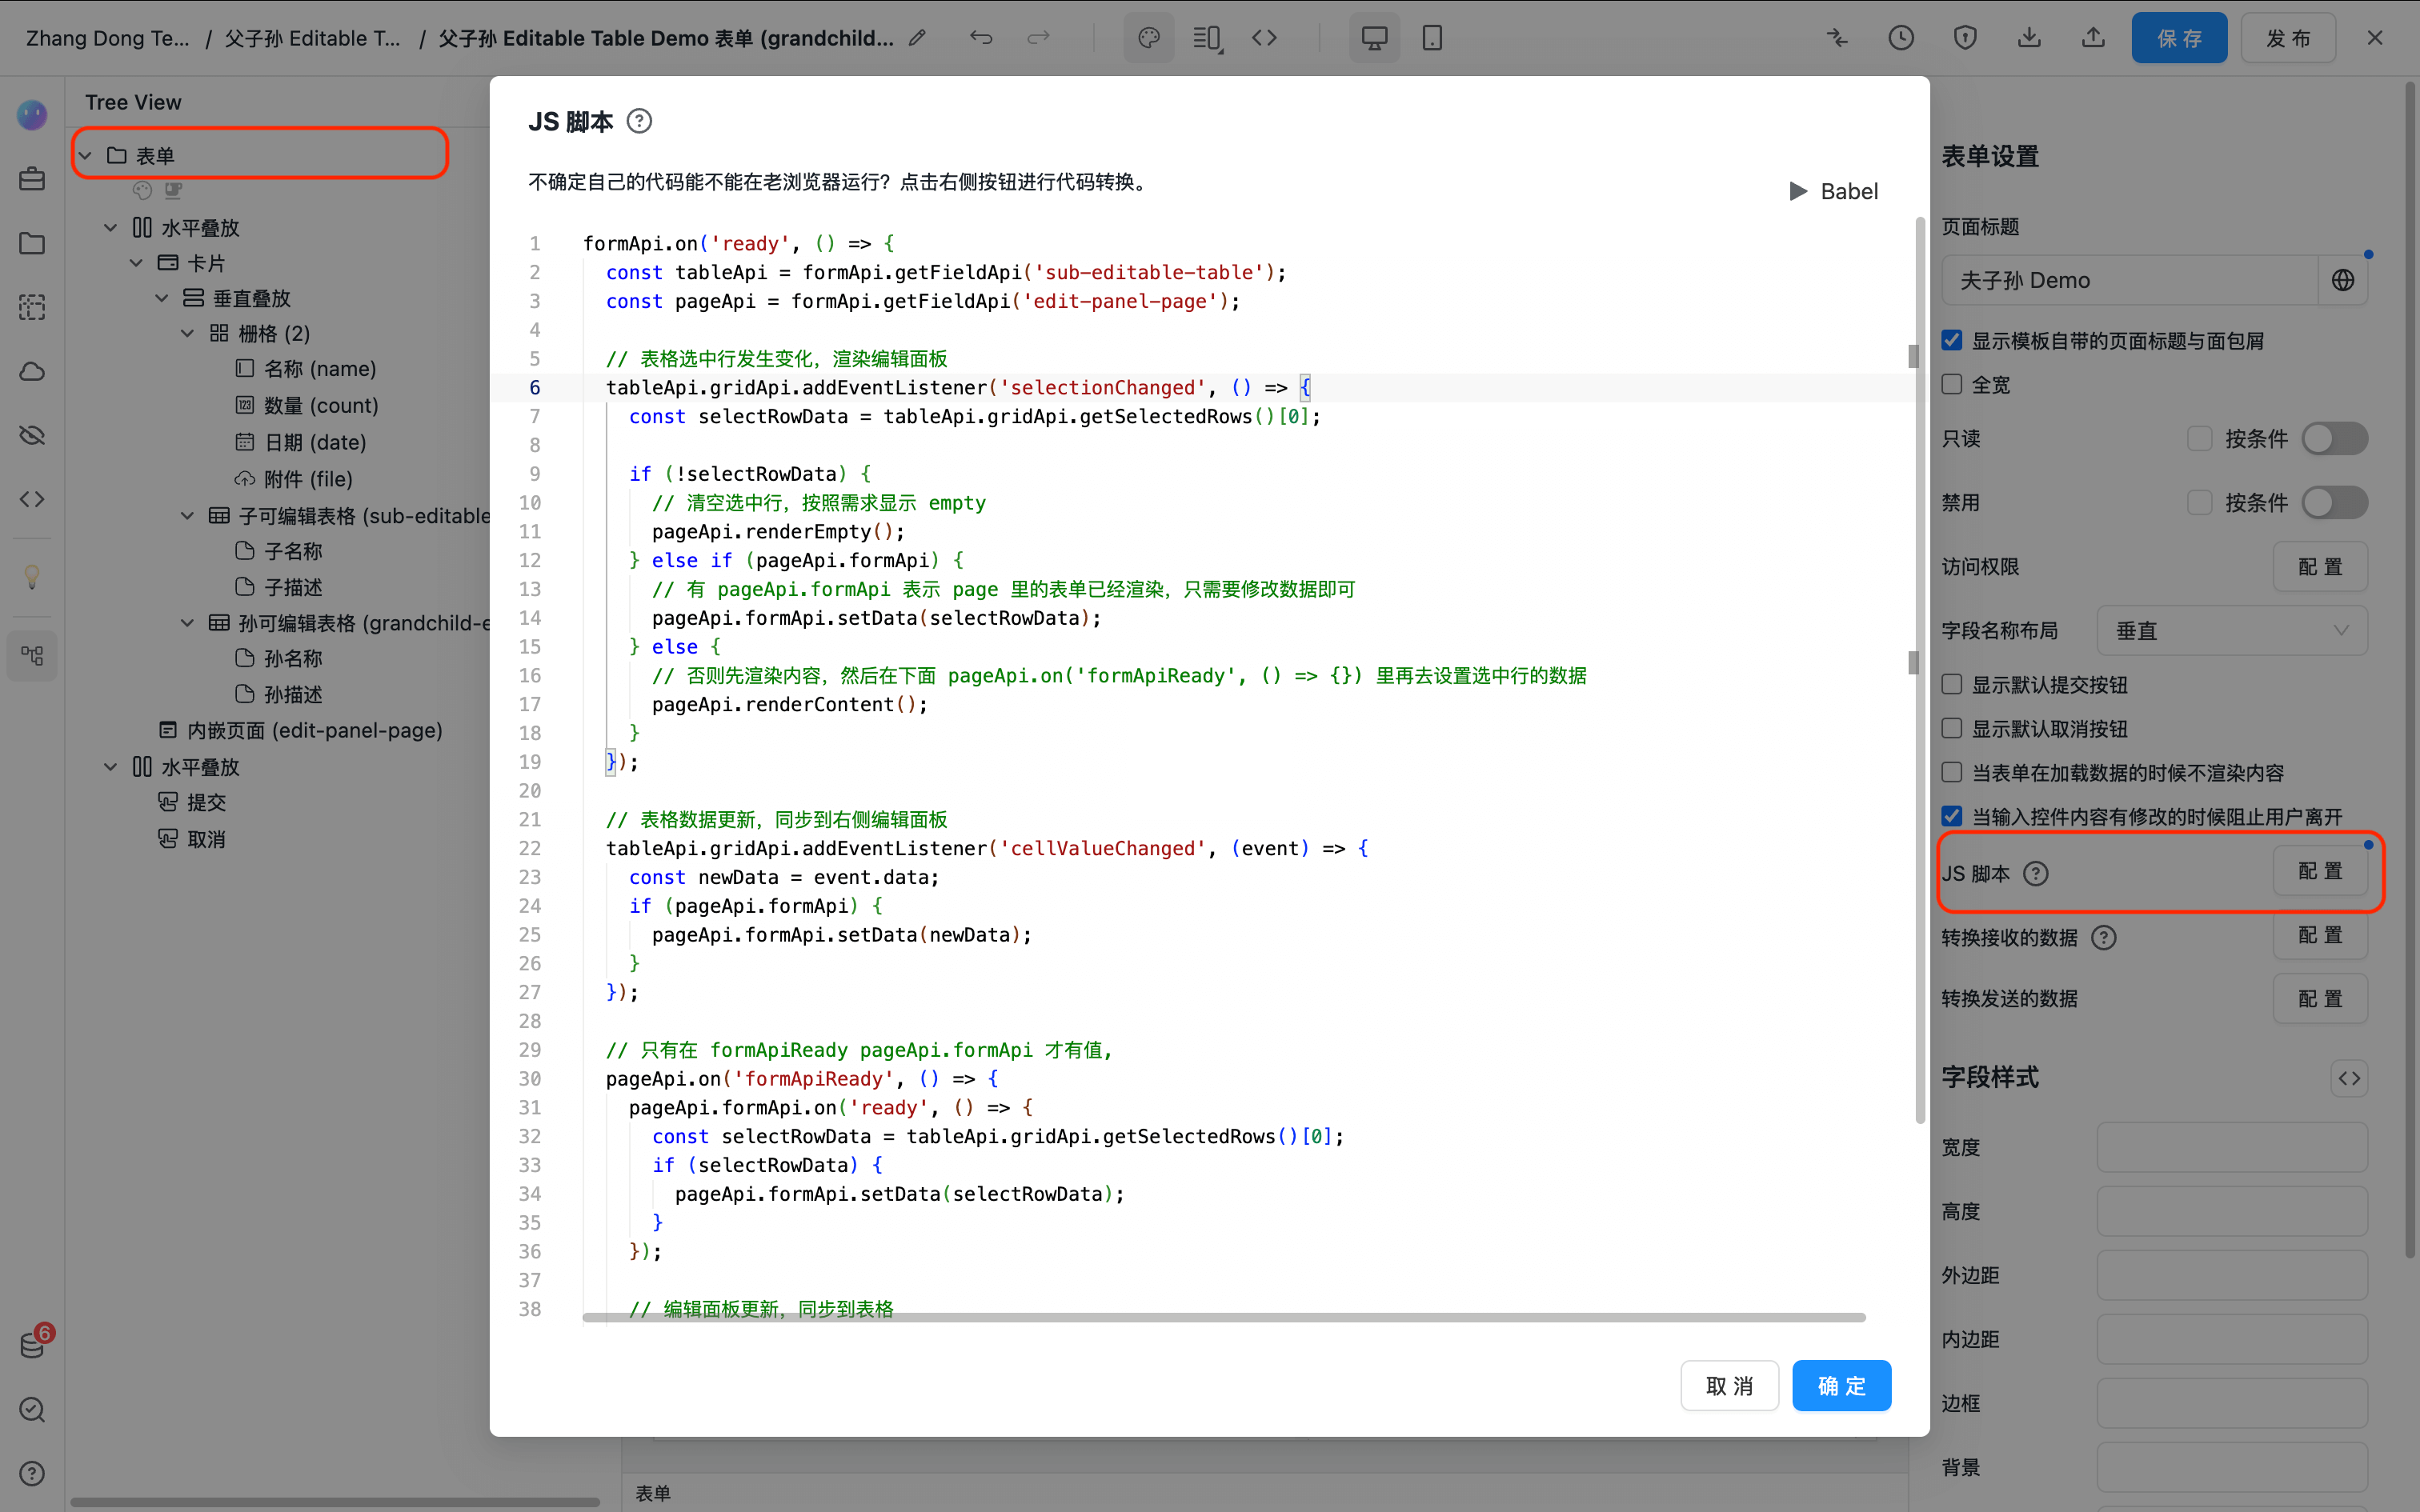Screen dimensions: 2420x1512
Task: Click the globe translate icon beside page title
Action: 2342,280
